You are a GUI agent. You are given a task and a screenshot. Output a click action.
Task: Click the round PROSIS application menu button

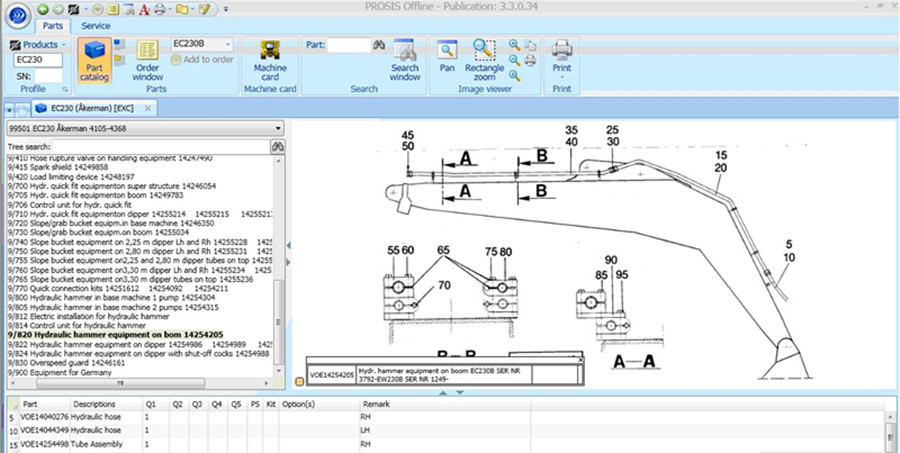(17, 16)
